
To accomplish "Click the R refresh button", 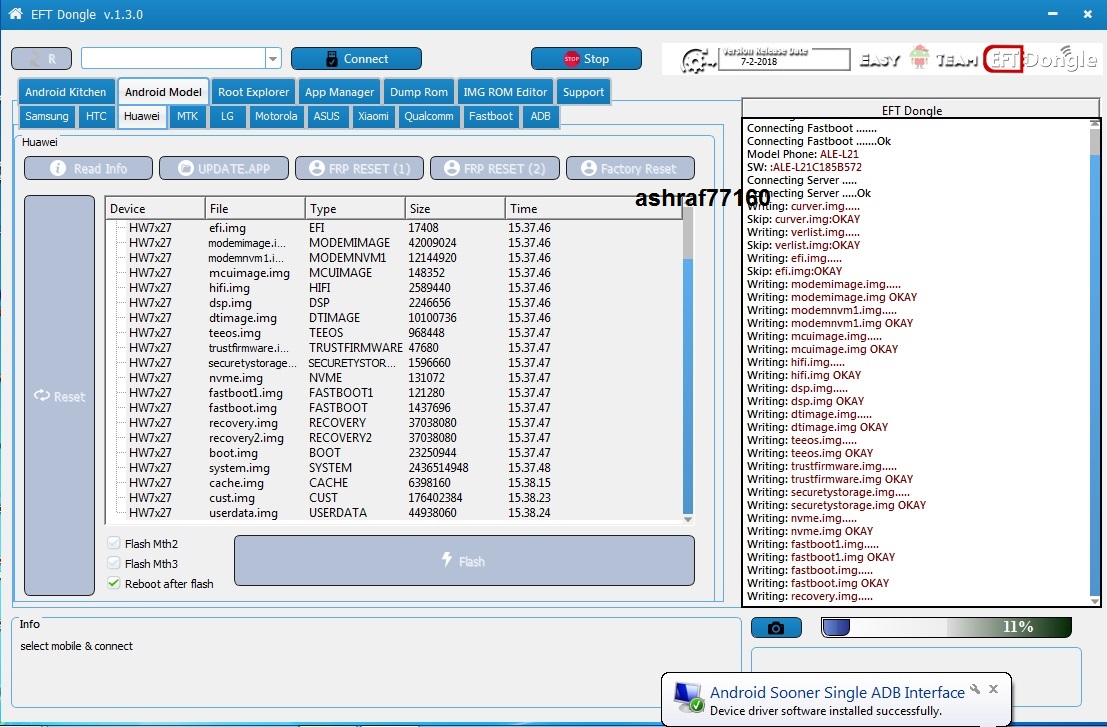I will [x=42, y=59].
